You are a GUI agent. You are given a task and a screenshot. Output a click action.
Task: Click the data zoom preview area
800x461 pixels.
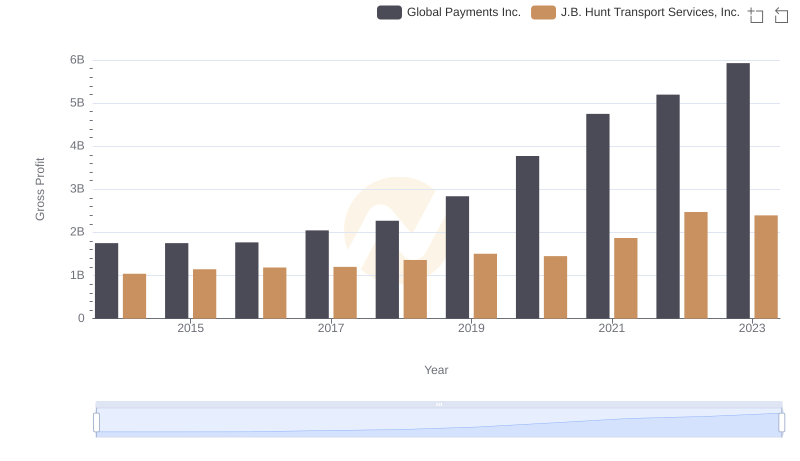click(x=439, y=423)
